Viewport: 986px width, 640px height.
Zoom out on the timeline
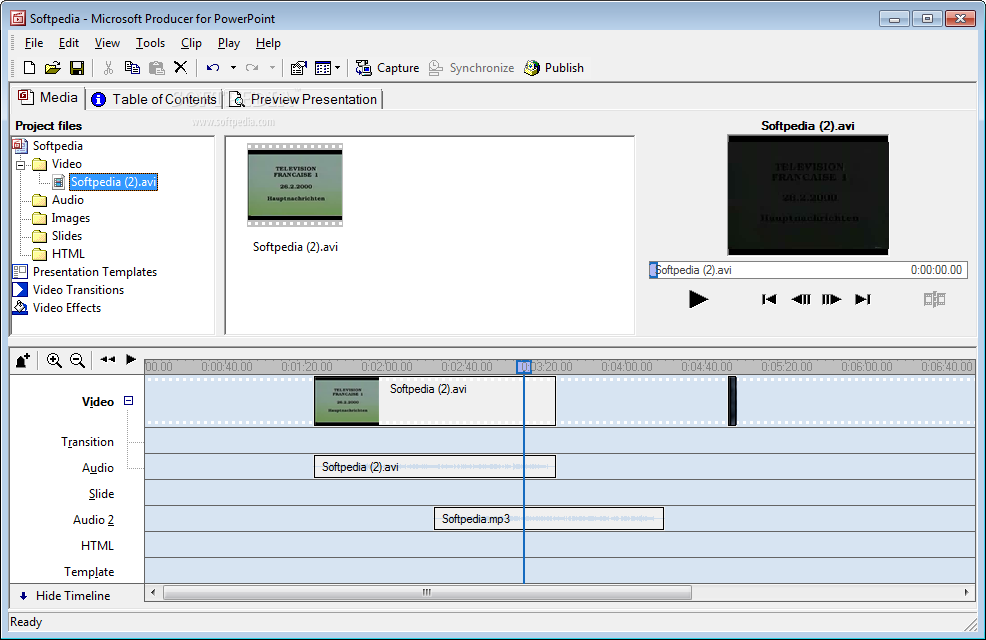(77, 360)
